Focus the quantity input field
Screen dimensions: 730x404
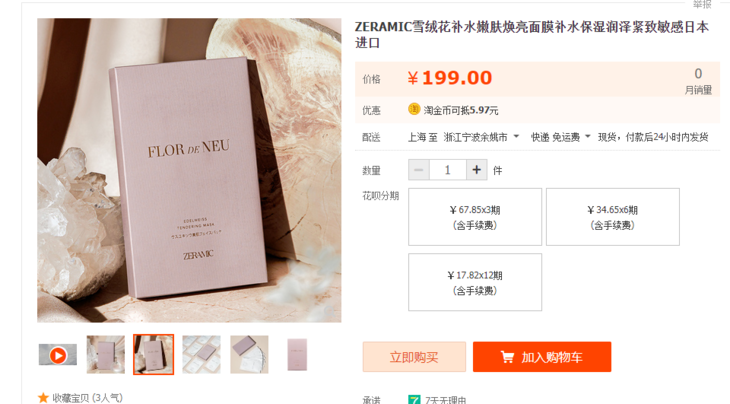point(447,170)
